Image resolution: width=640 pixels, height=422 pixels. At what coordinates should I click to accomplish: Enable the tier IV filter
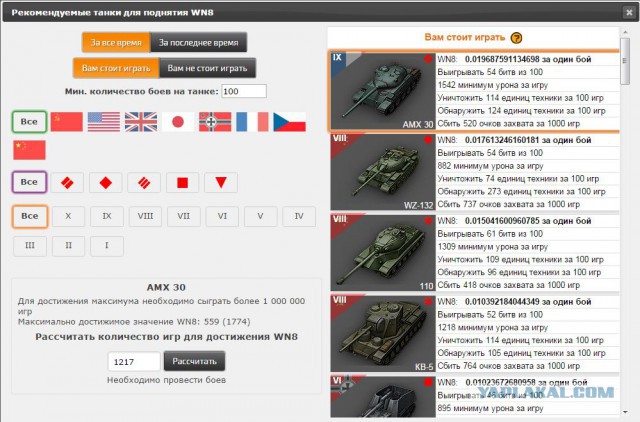(299, 216)
